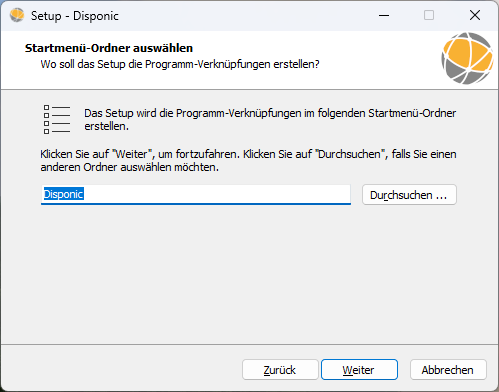The height and width of the screenshot is (392, 499).
Task: Click the instruction starting 'Klicken Sie auf'
Action: pos(248,161)
